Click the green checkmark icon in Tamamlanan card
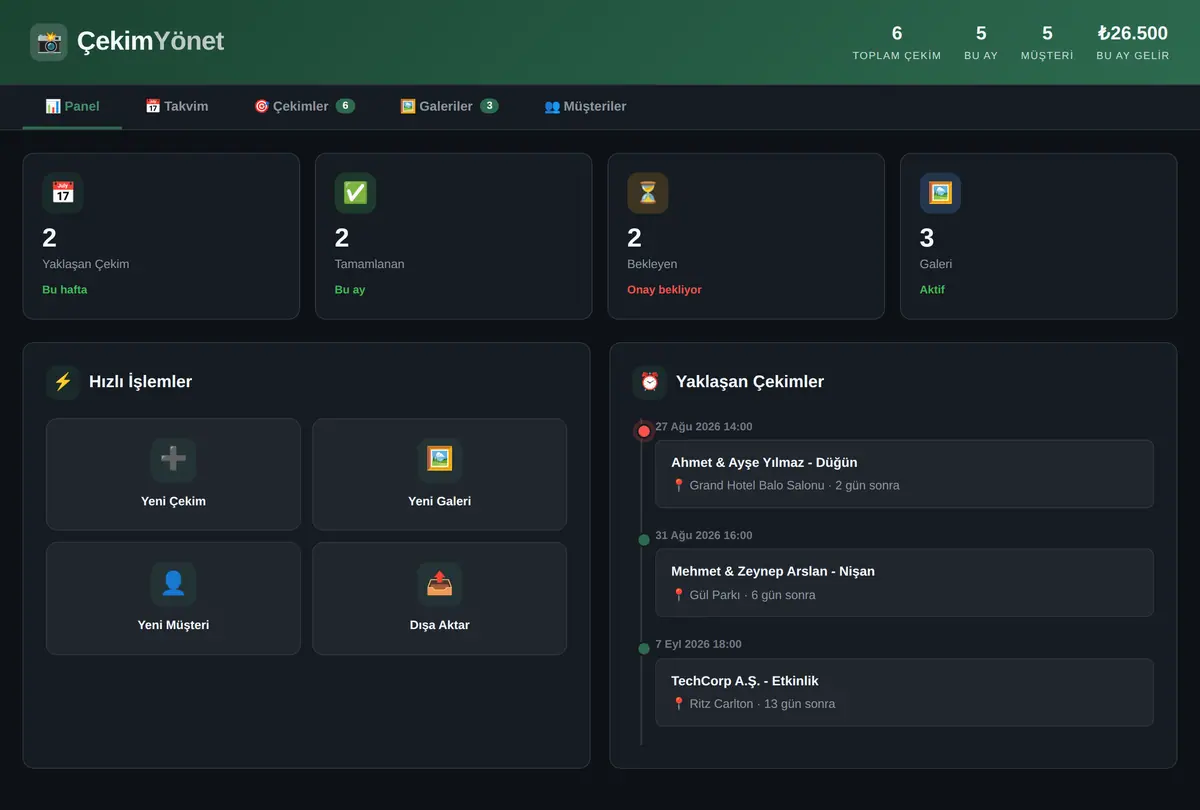Viewport: 1200px width, 810px height. click(x=355, y=193)
